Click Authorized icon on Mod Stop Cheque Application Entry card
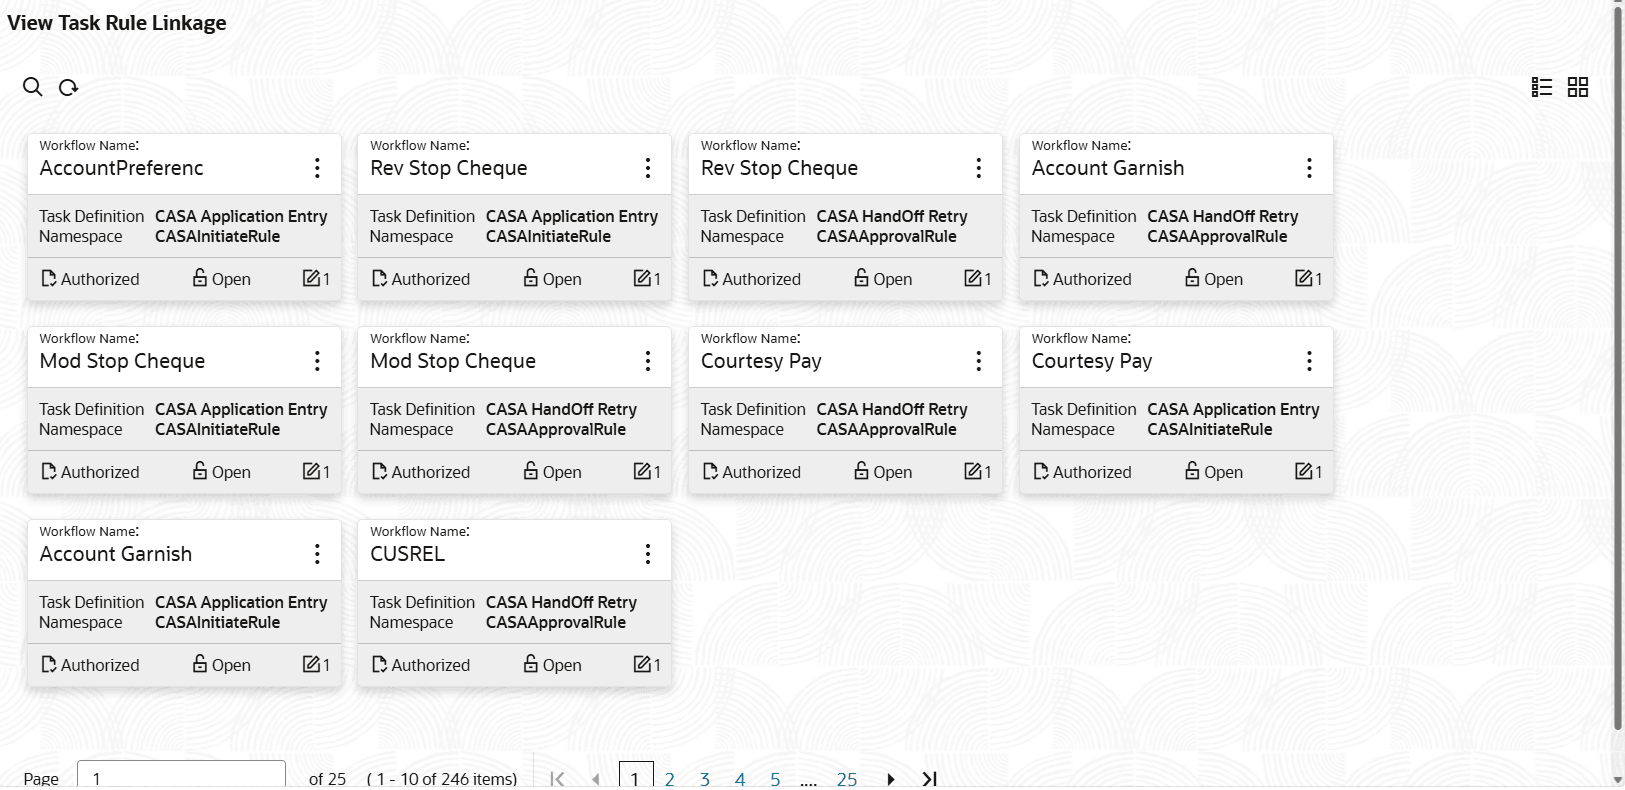 pos(48,471)
